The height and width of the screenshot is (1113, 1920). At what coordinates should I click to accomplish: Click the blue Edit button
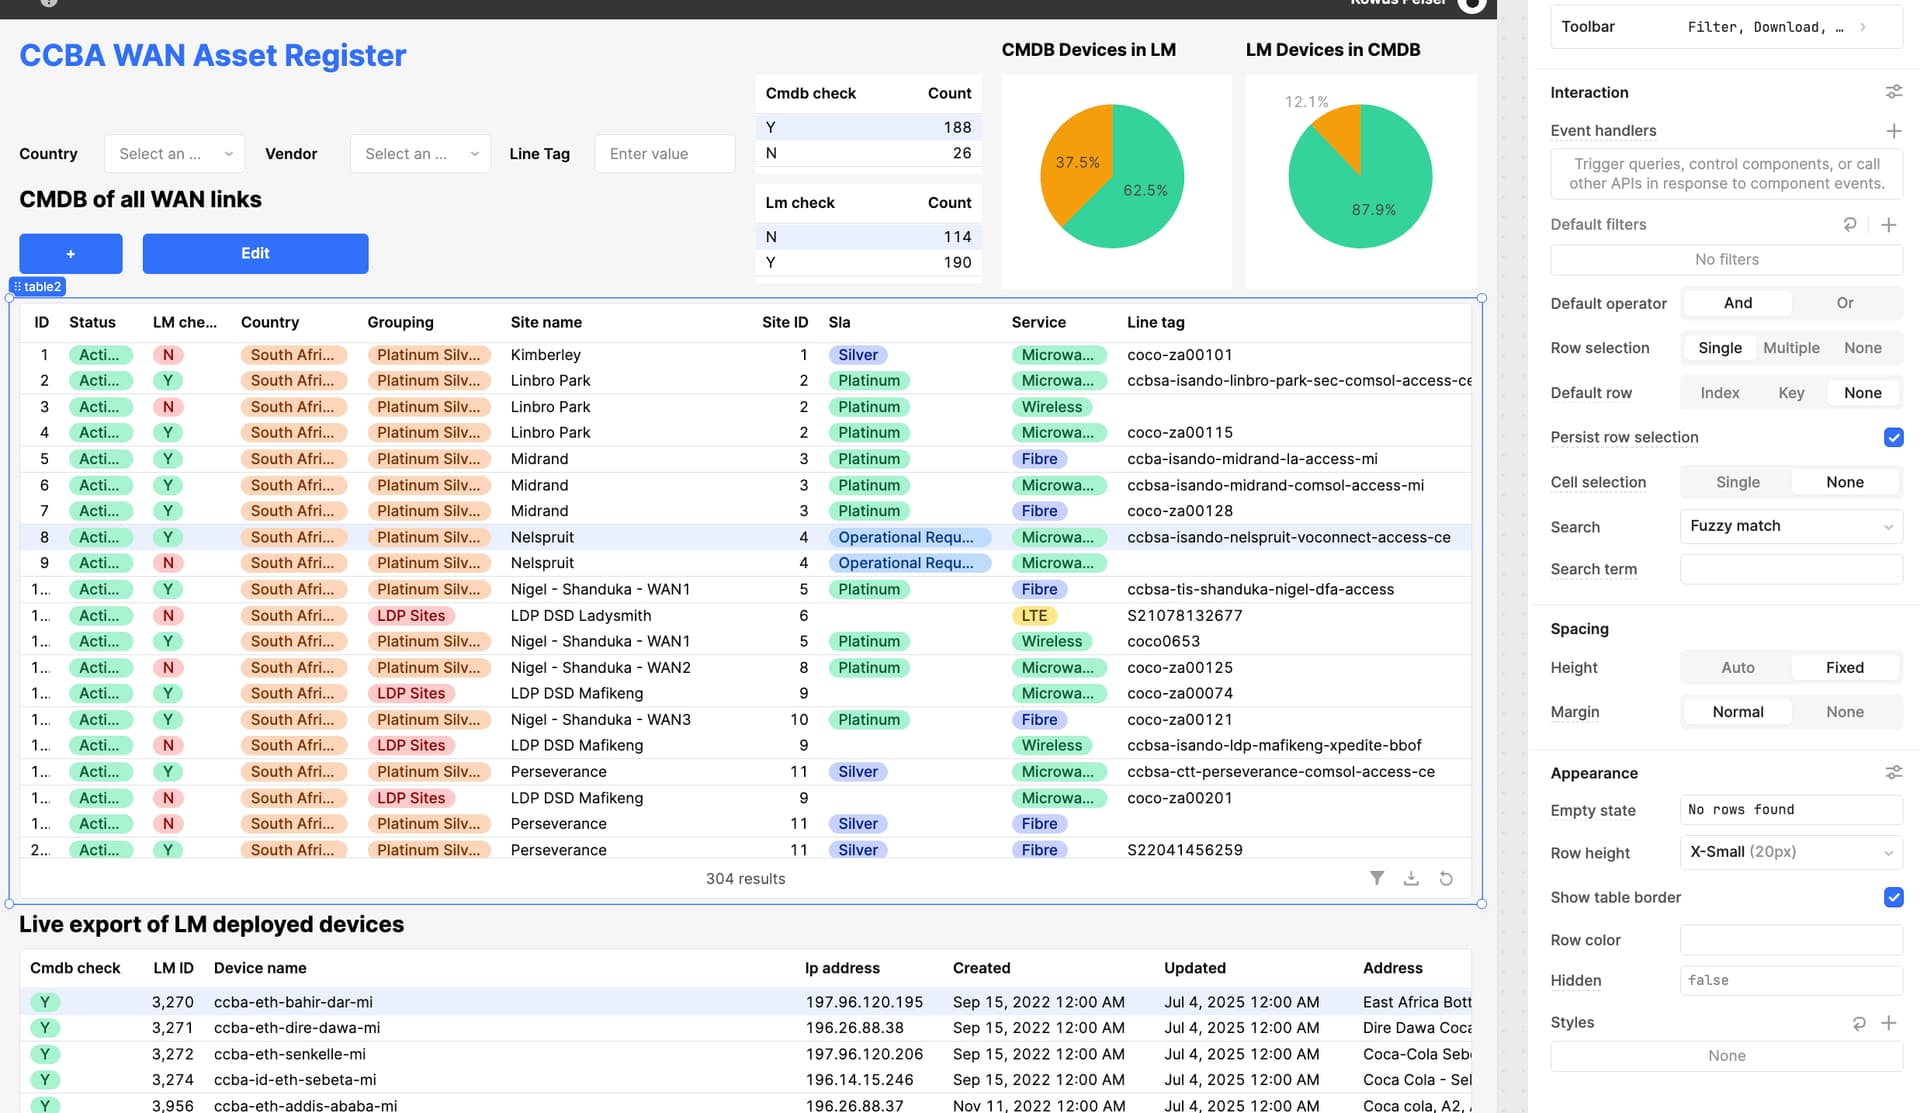pos(255,254)
